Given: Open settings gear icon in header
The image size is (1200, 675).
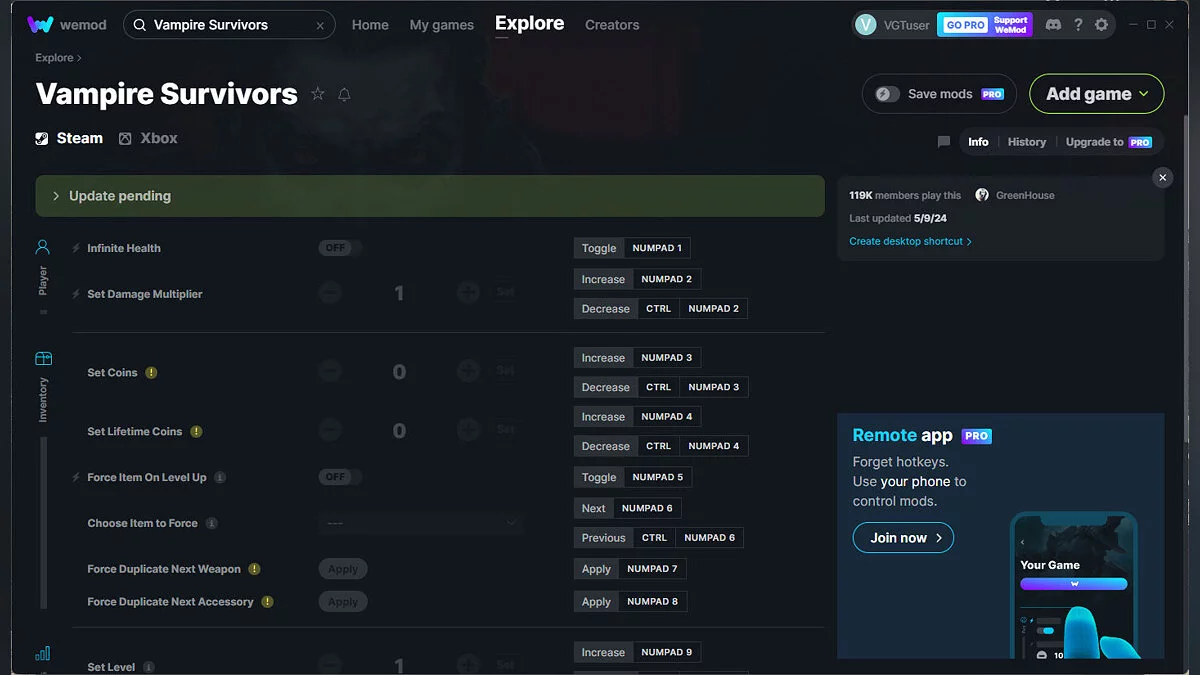Looking at the screenshot, I should click(x=1101, y=25).
